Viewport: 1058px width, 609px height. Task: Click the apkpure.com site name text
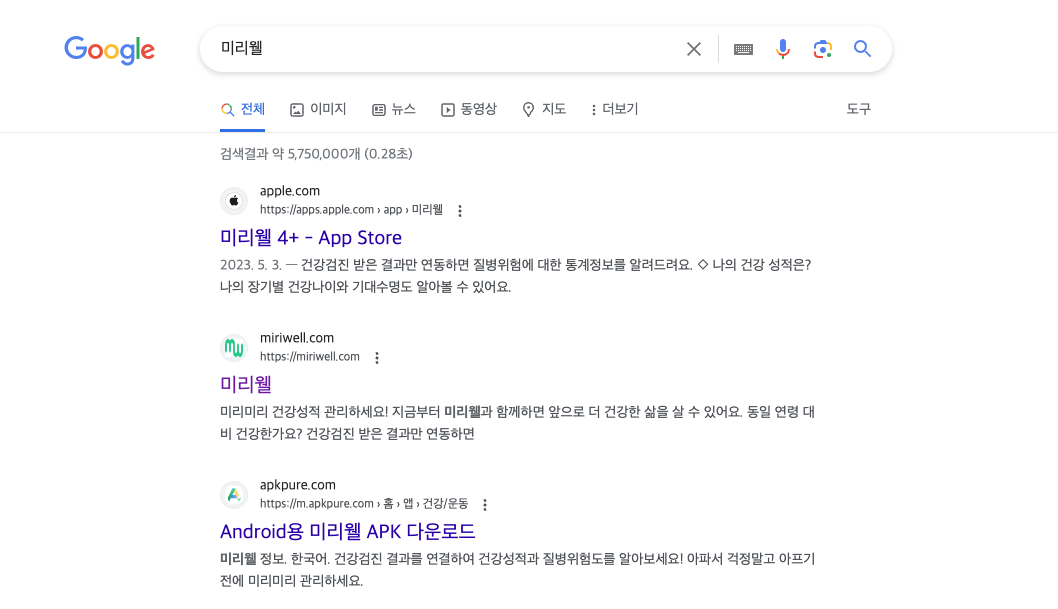coord(298,485)
